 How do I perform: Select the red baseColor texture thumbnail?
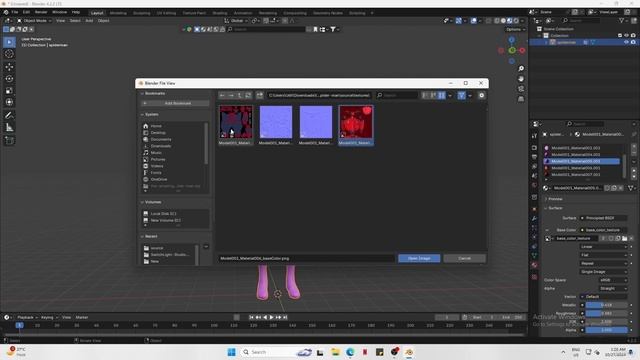tap(356, 125)
